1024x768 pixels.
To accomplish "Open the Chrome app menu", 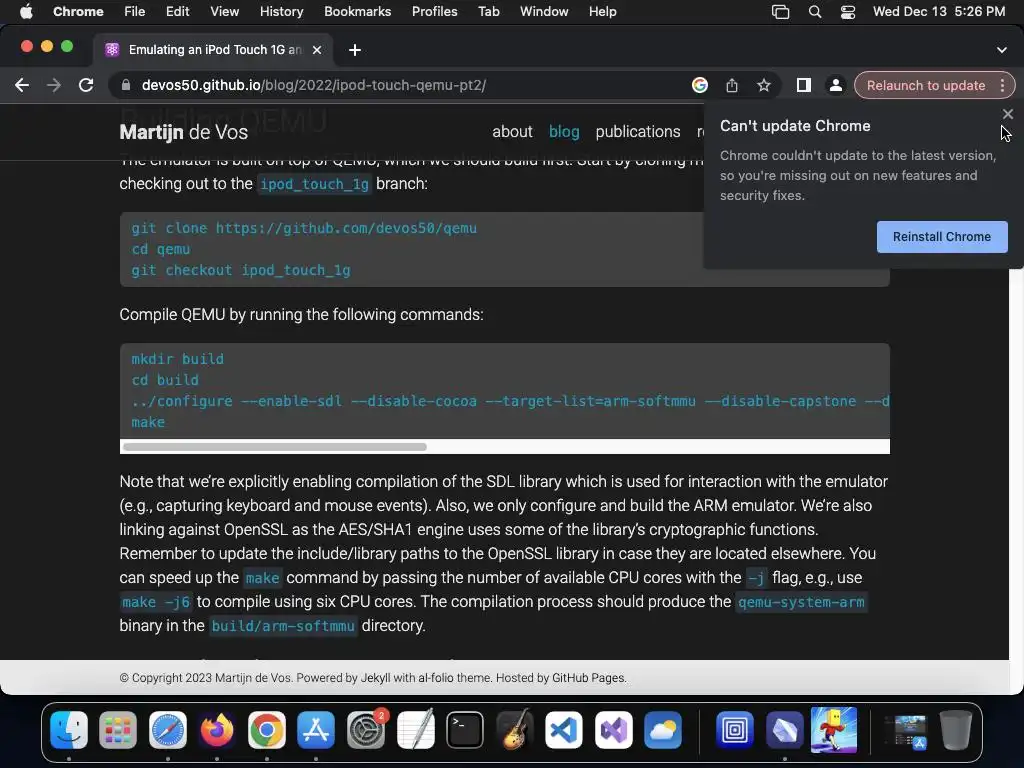I will click(x=78, y=12).
